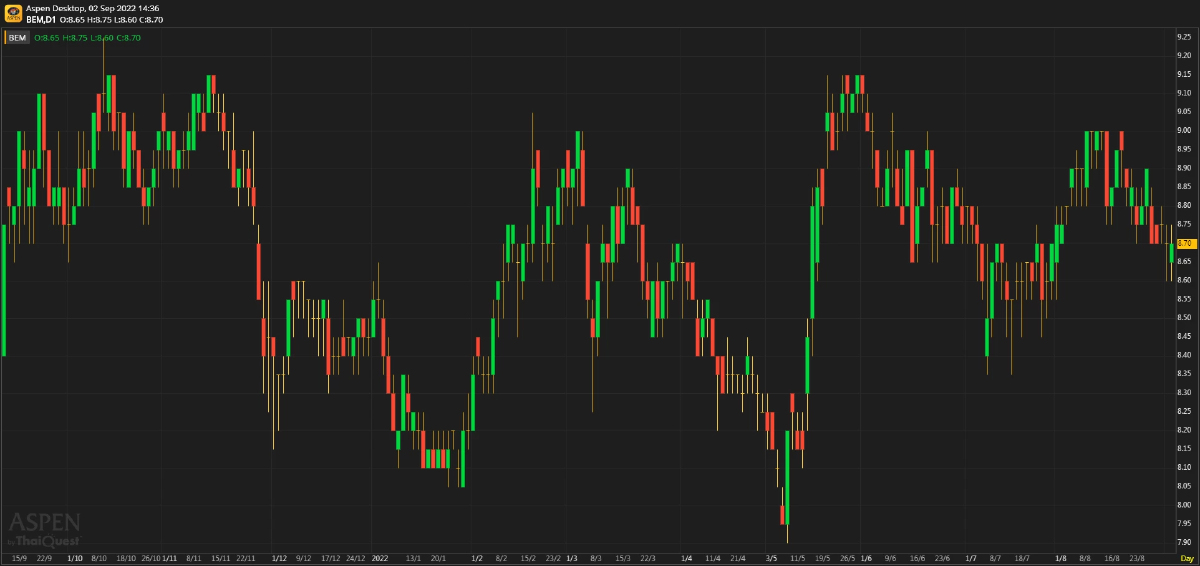
Task: Click the 8.50 level on price axis
Action: coord(1184,317)
